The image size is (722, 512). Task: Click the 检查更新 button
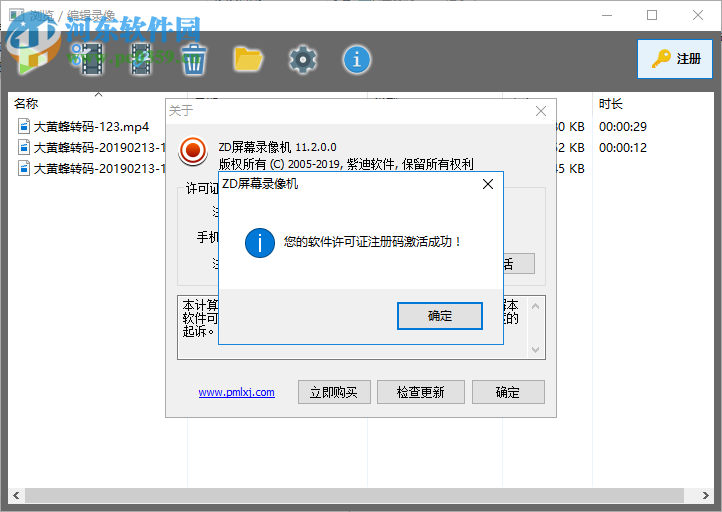[x=421, y=392]
